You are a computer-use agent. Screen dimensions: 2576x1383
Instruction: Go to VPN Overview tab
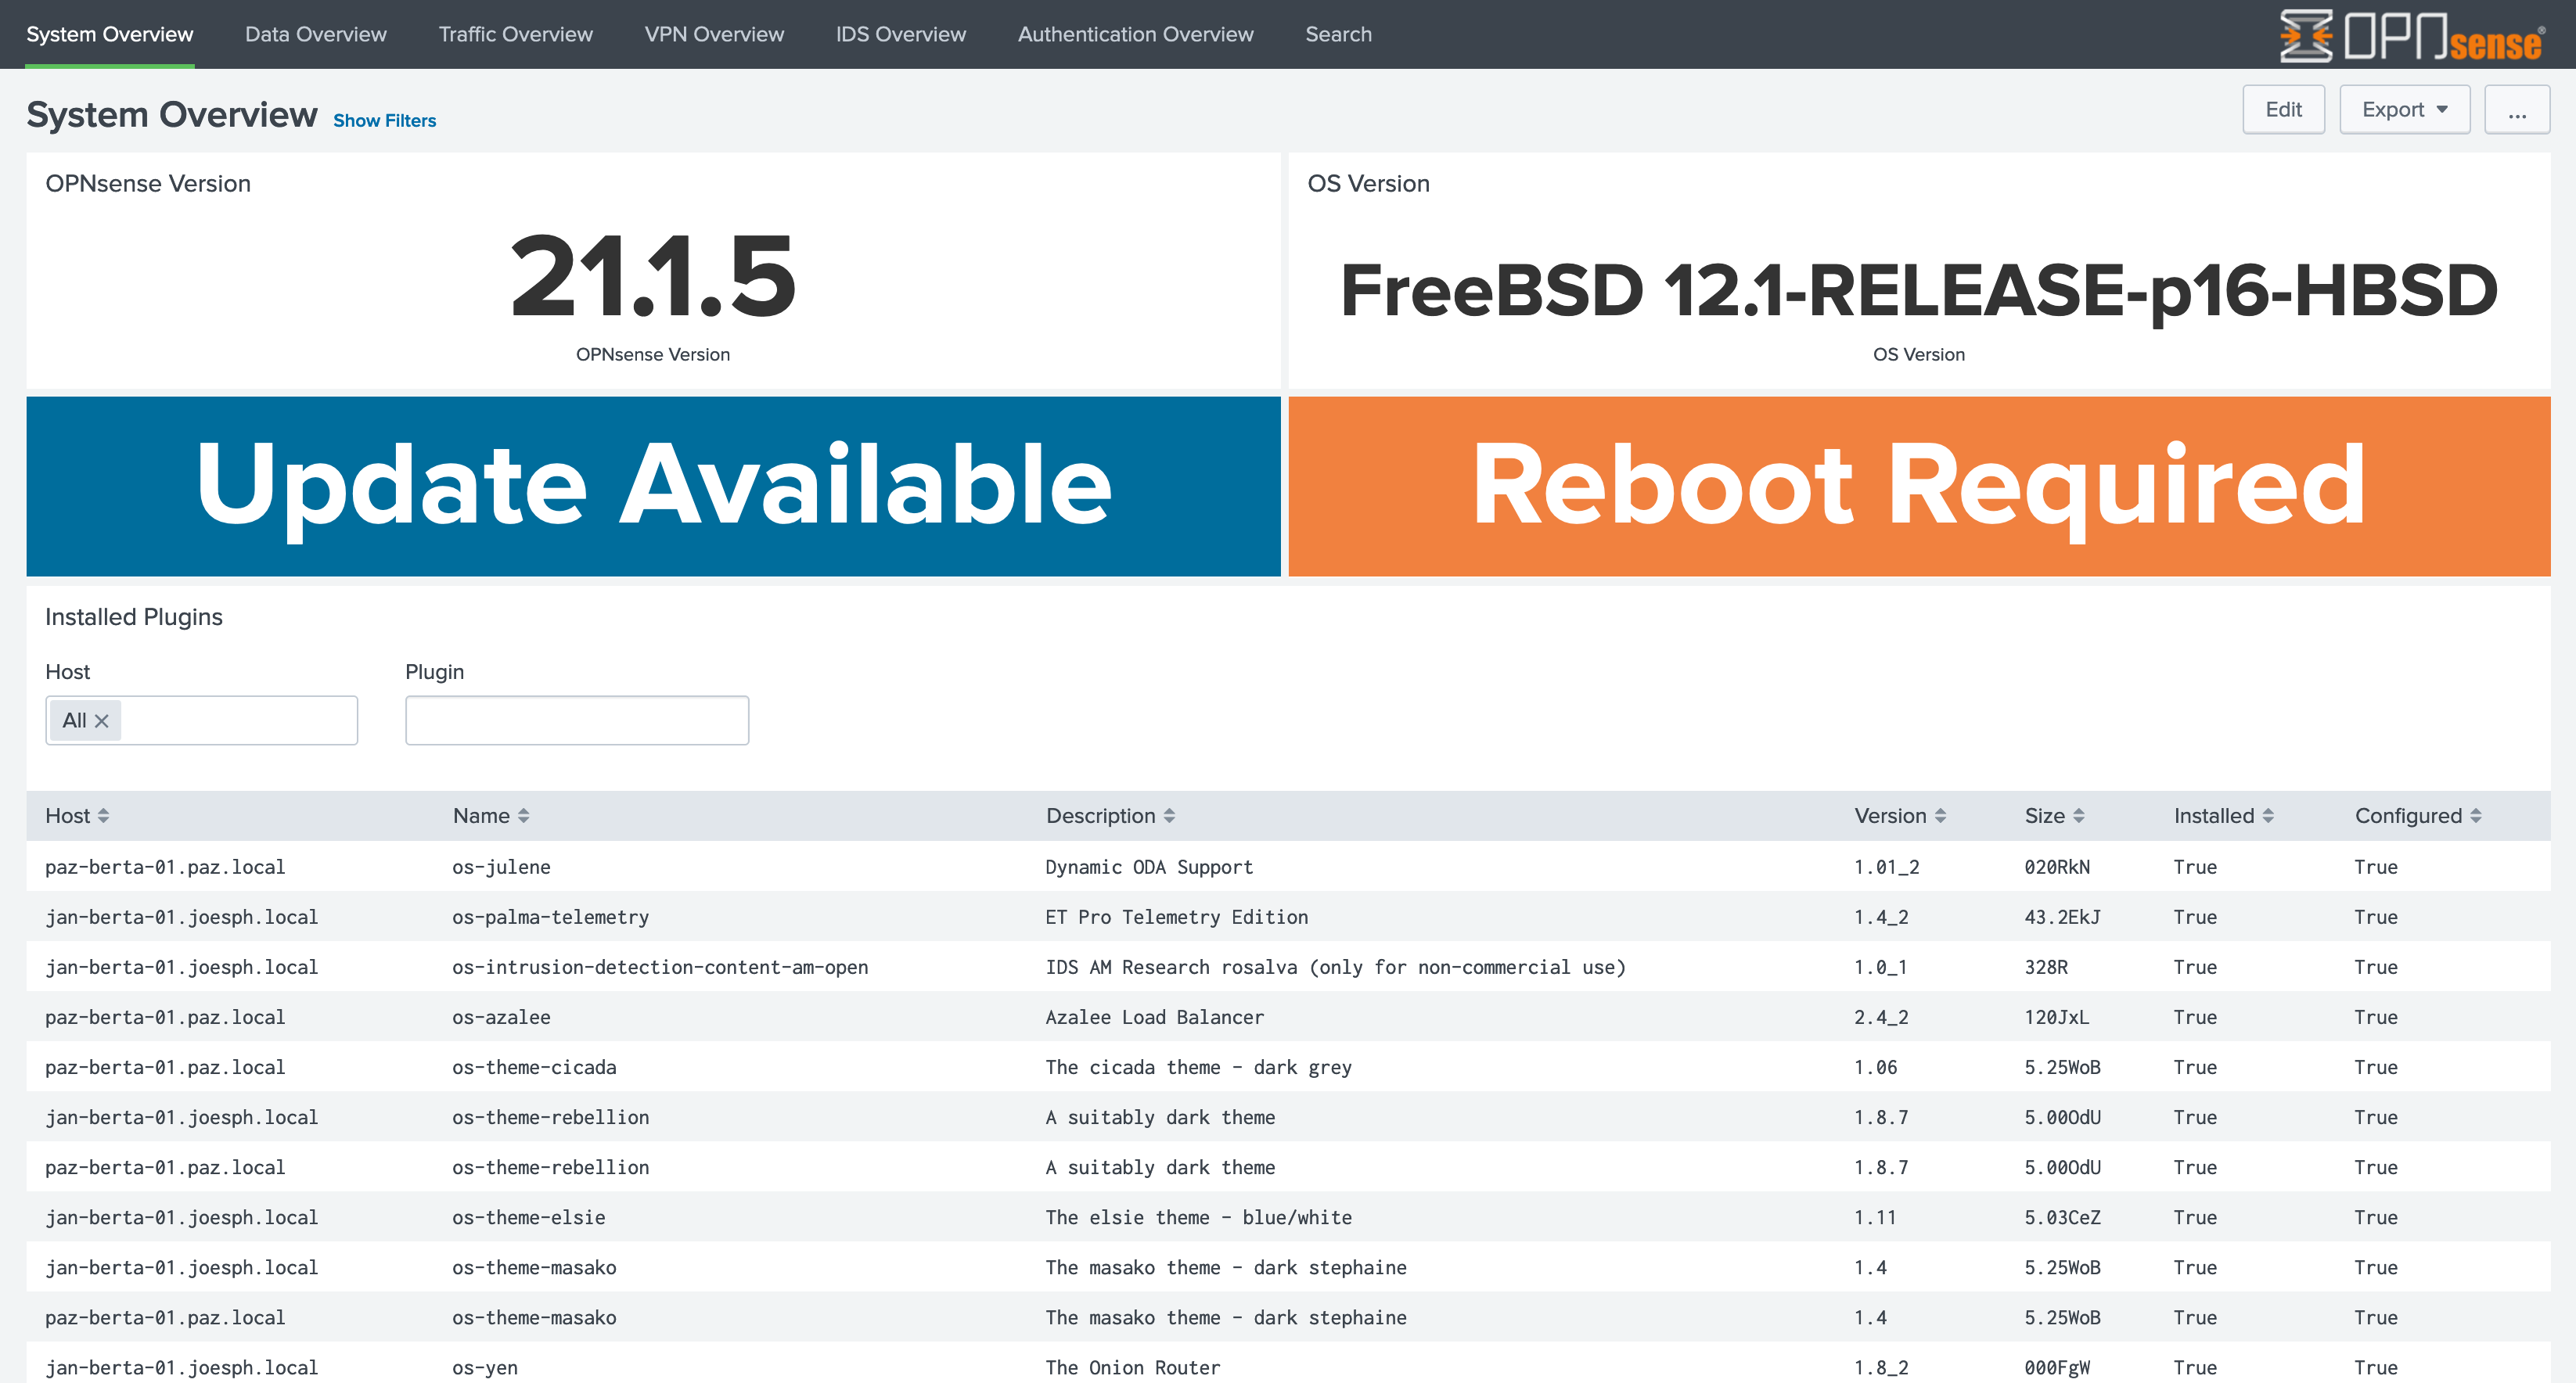pyautogui.click(x=714, y=34)
